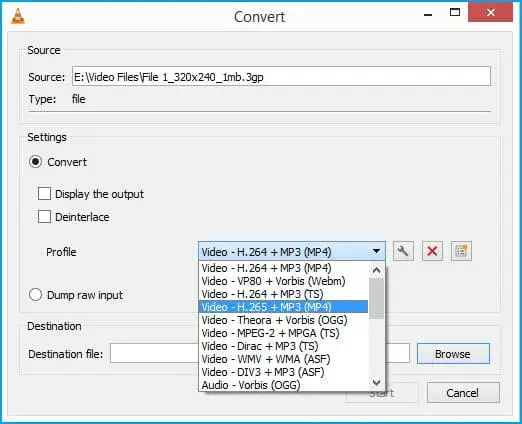Move profile list down with bottom arrow
The height and width of the screenshot is (424, 522).
point(376,382)
